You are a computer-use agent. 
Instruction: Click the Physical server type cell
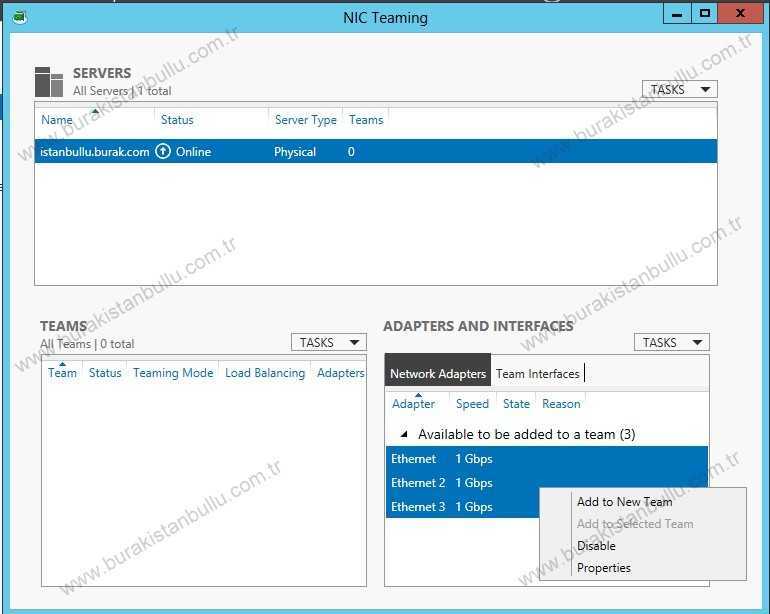295,152
